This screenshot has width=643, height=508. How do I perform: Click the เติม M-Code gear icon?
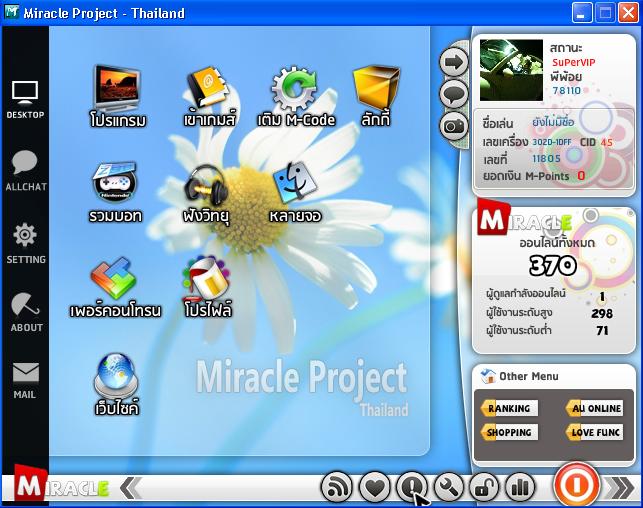[x=296, y=96]
